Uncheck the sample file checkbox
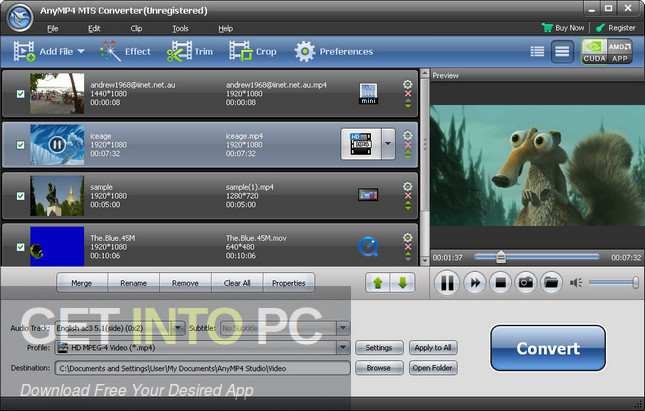Viewport: 645px width, 411px height. tap(20, 196)
